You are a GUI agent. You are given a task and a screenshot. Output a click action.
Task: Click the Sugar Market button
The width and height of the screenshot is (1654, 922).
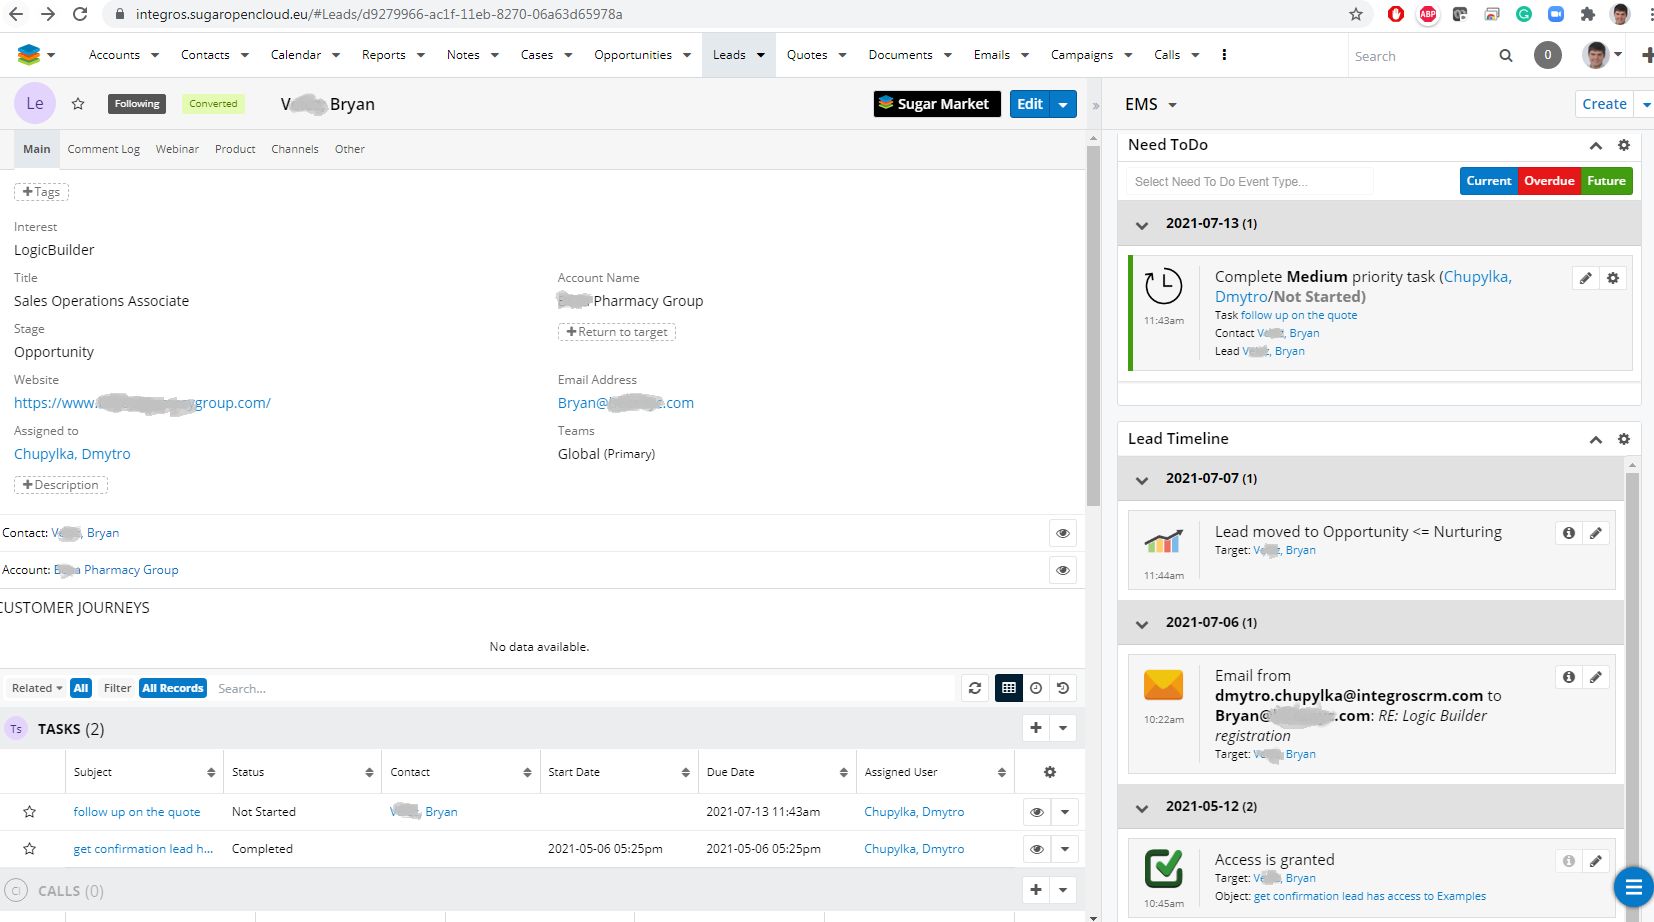(937, 104)
